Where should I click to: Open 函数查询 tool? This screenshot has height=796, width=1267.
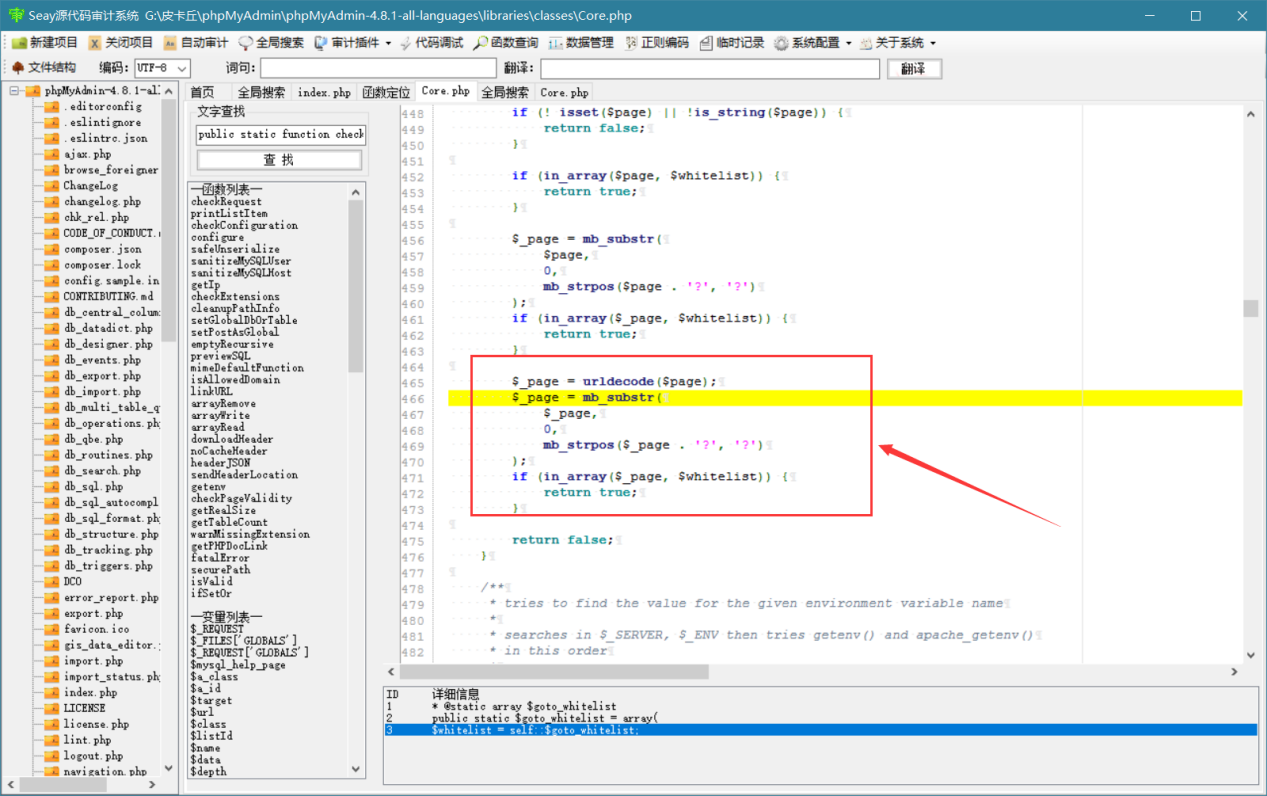(506, 43)
